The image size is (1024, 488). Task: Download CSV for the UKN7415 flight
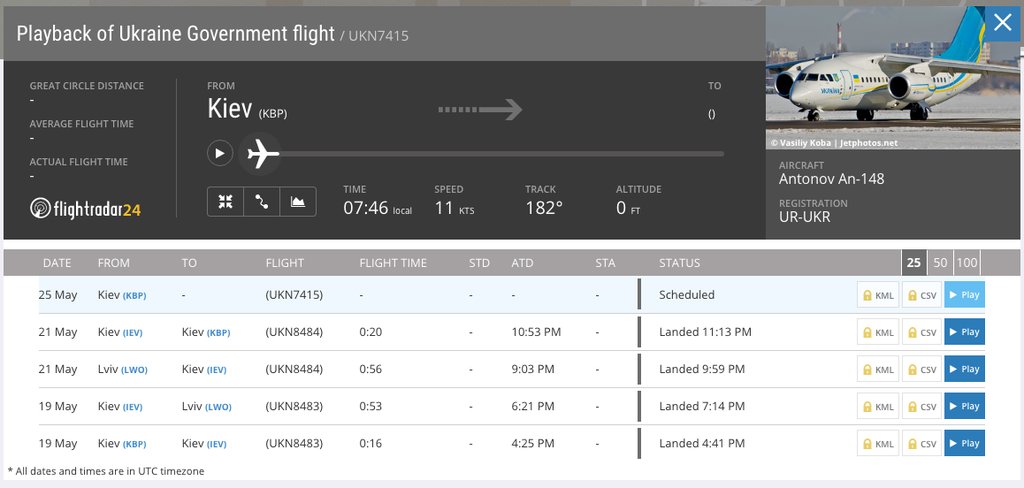[x=921, y=295]
